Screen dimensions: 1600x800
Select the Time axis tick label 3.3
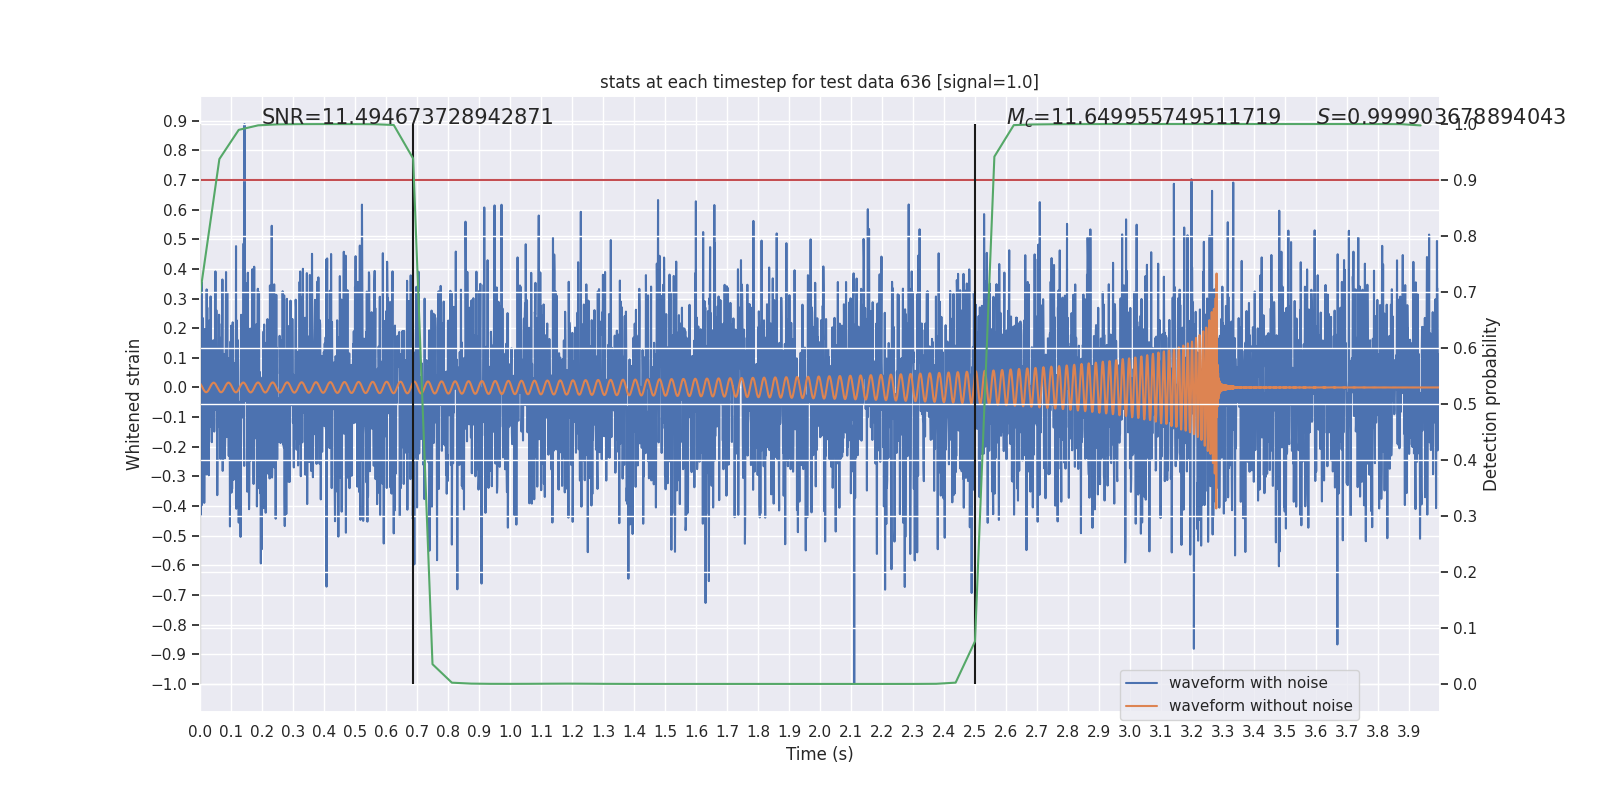pos(1223,732)
